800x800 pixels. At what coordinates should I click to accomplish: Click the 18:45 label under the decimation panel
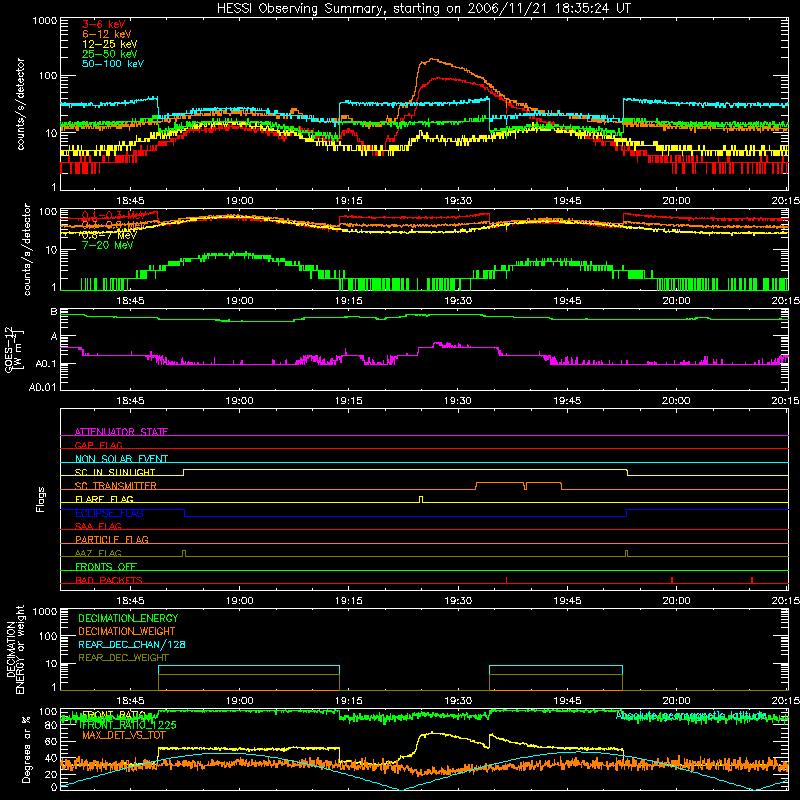(x=130, y=701)
